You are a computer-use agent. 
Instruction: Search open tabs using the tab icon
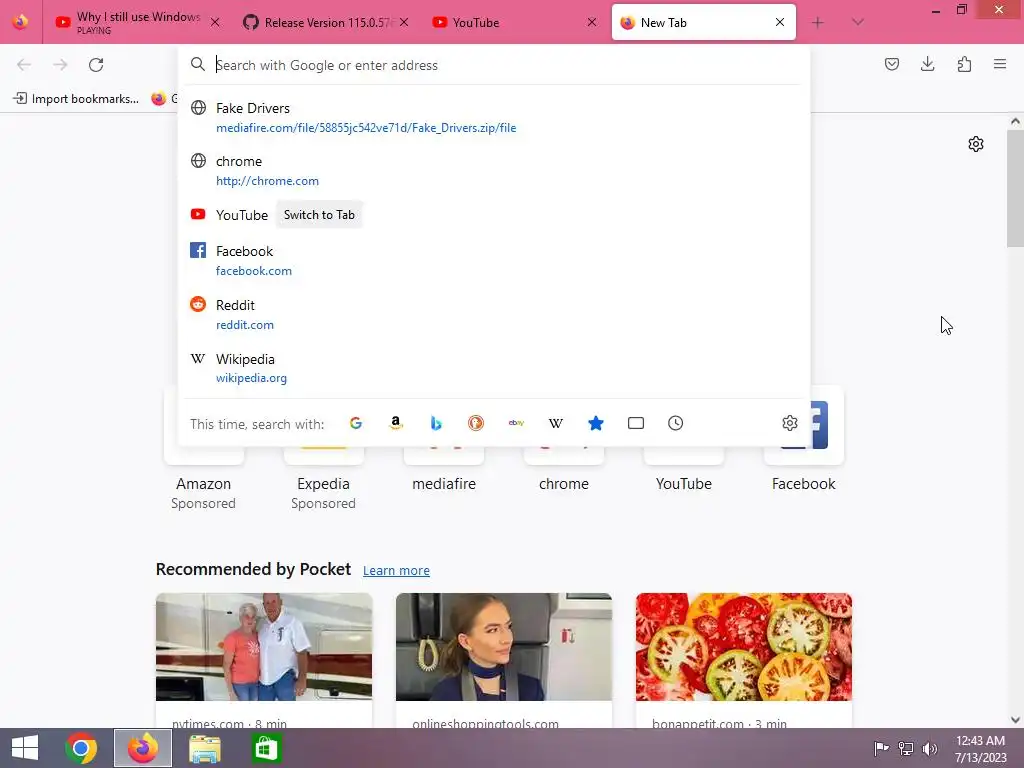tap(635, 423)
